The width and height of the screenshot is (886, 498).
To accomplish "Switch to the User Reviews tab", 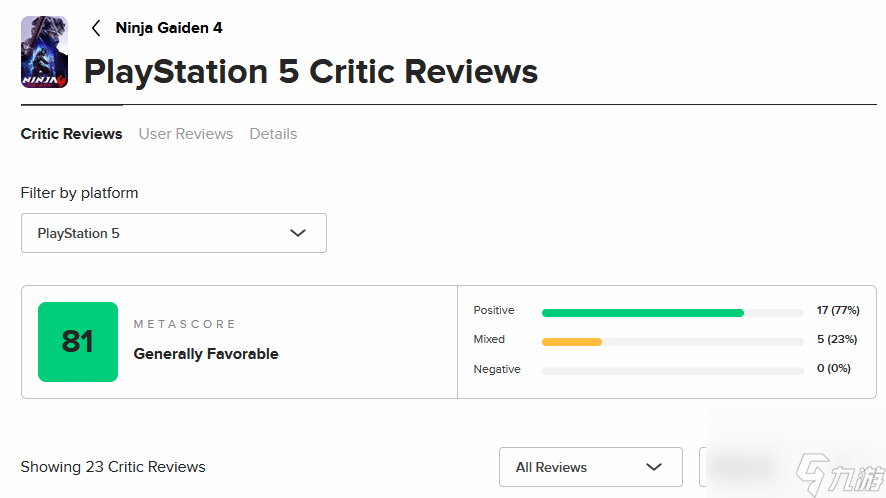I will tap(186, 134).
